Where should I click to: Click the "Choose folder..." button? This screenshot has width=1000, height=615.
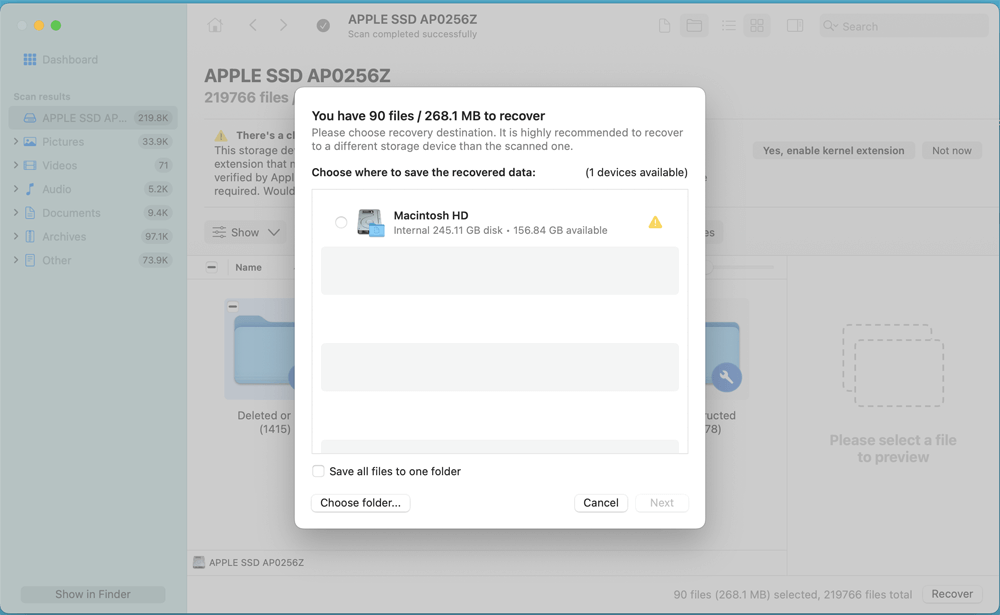pos(360,503)
